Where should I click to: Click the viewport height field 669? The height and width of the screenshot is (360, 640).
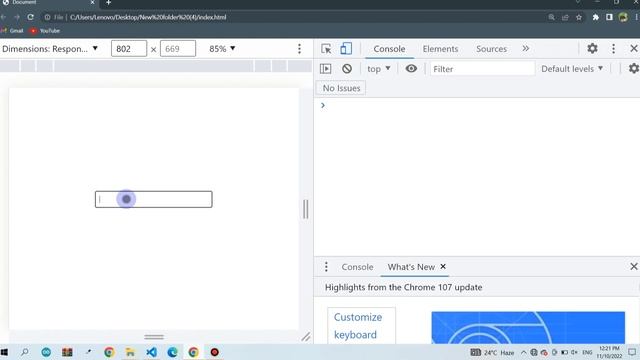coord(178,49)
